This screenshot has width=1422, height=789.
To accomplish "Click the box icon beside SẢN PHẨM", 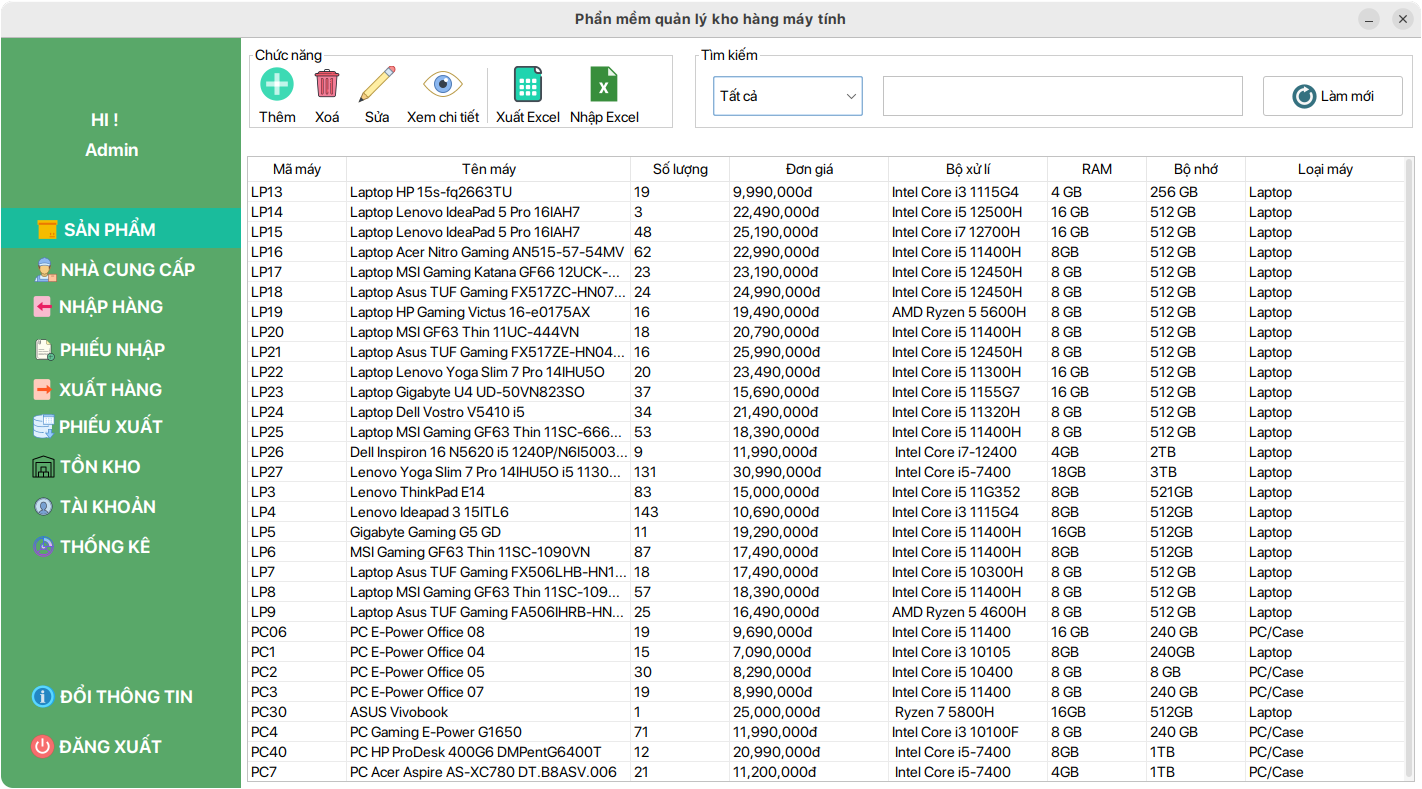I will pos(47,229).
